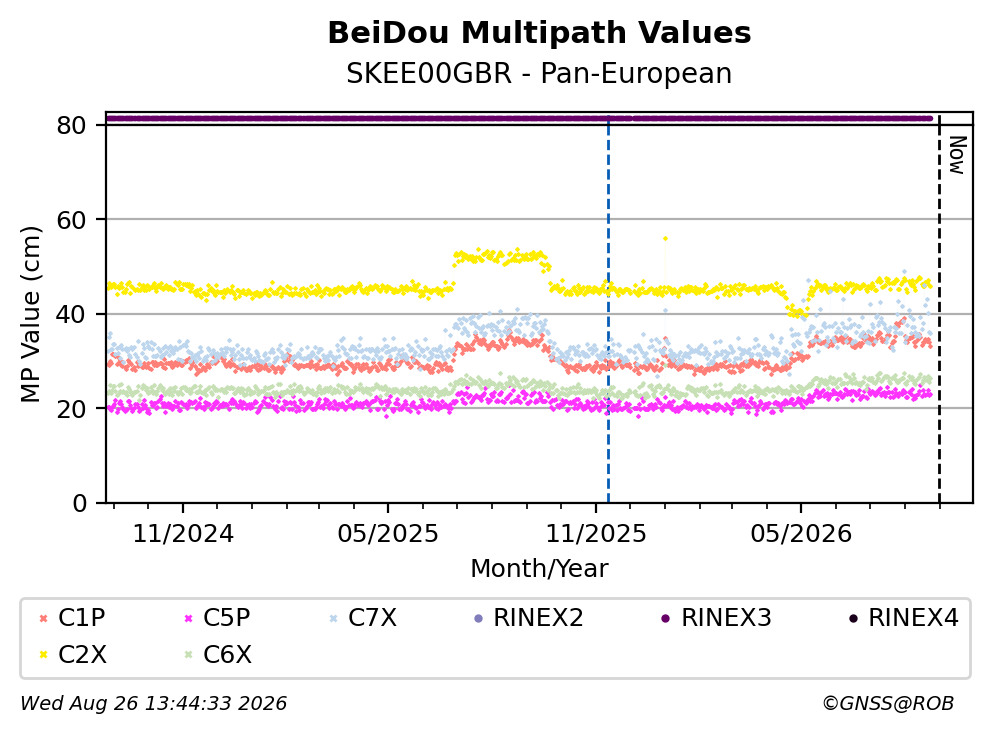
Task: Click the isolated yellow outlier point near 56
Action: click(665, 239)
